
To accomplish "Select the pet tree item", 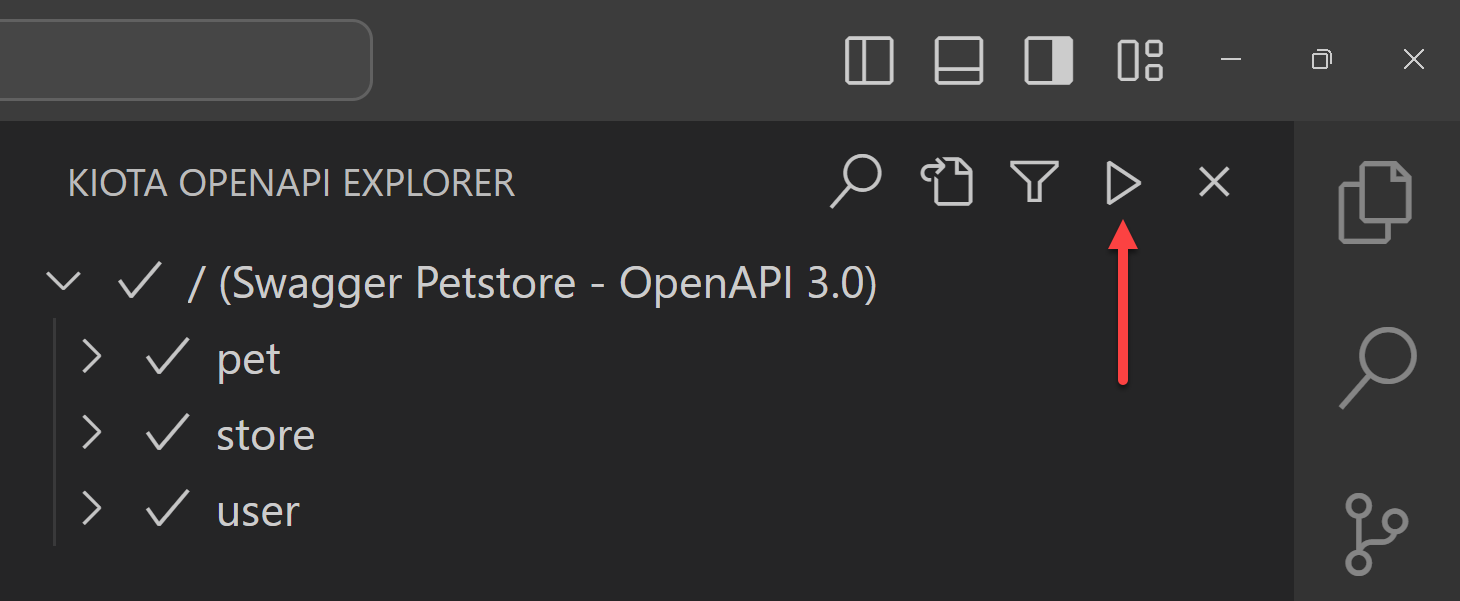I will (x=249, y=360).
